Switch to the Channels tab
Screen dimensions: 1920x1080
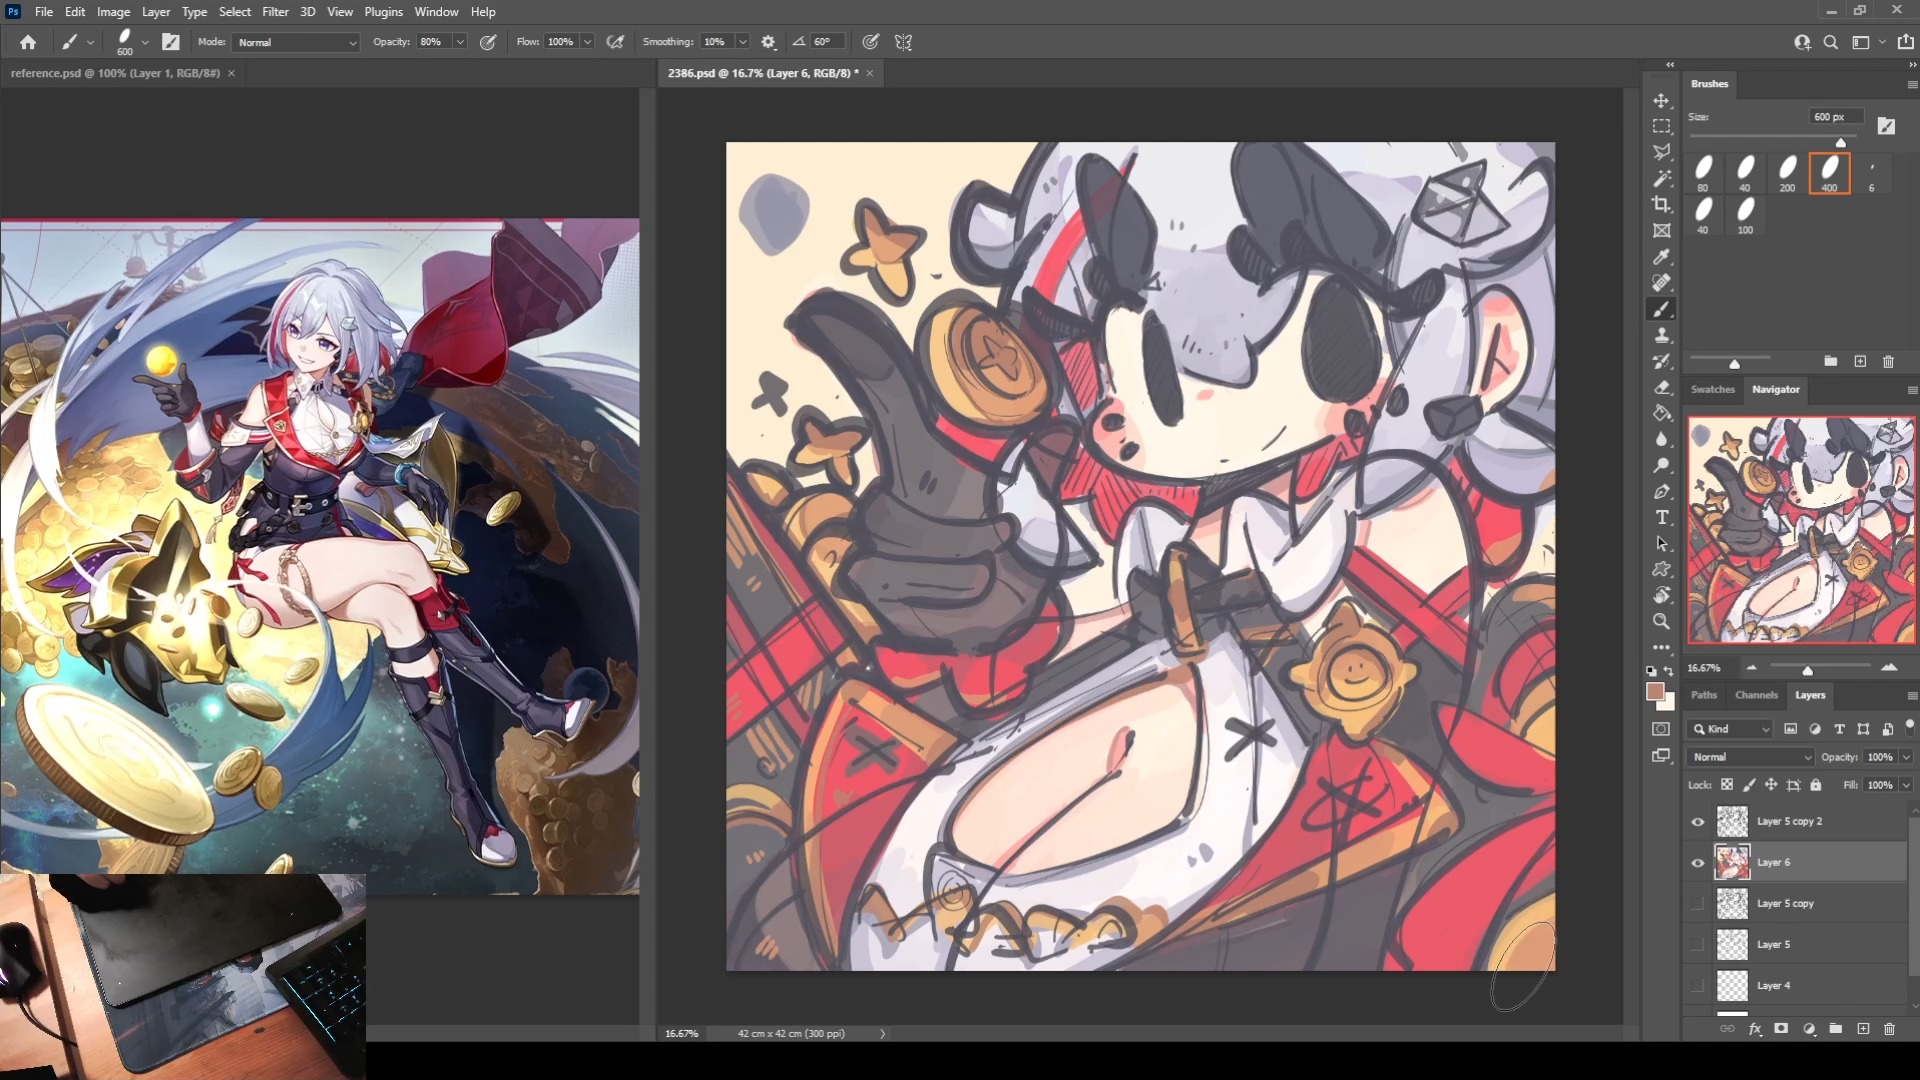click(x=1756, y=695)
